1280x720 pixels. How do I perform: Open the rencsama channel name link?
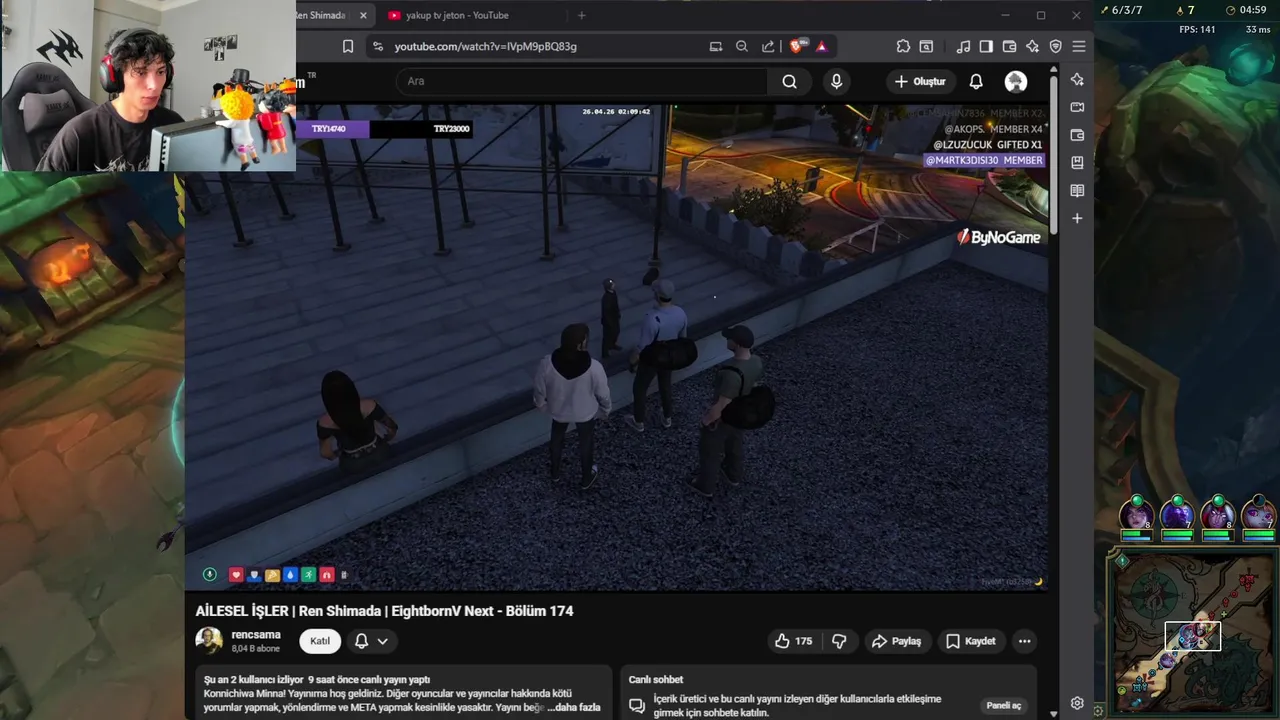pos(256,635)
